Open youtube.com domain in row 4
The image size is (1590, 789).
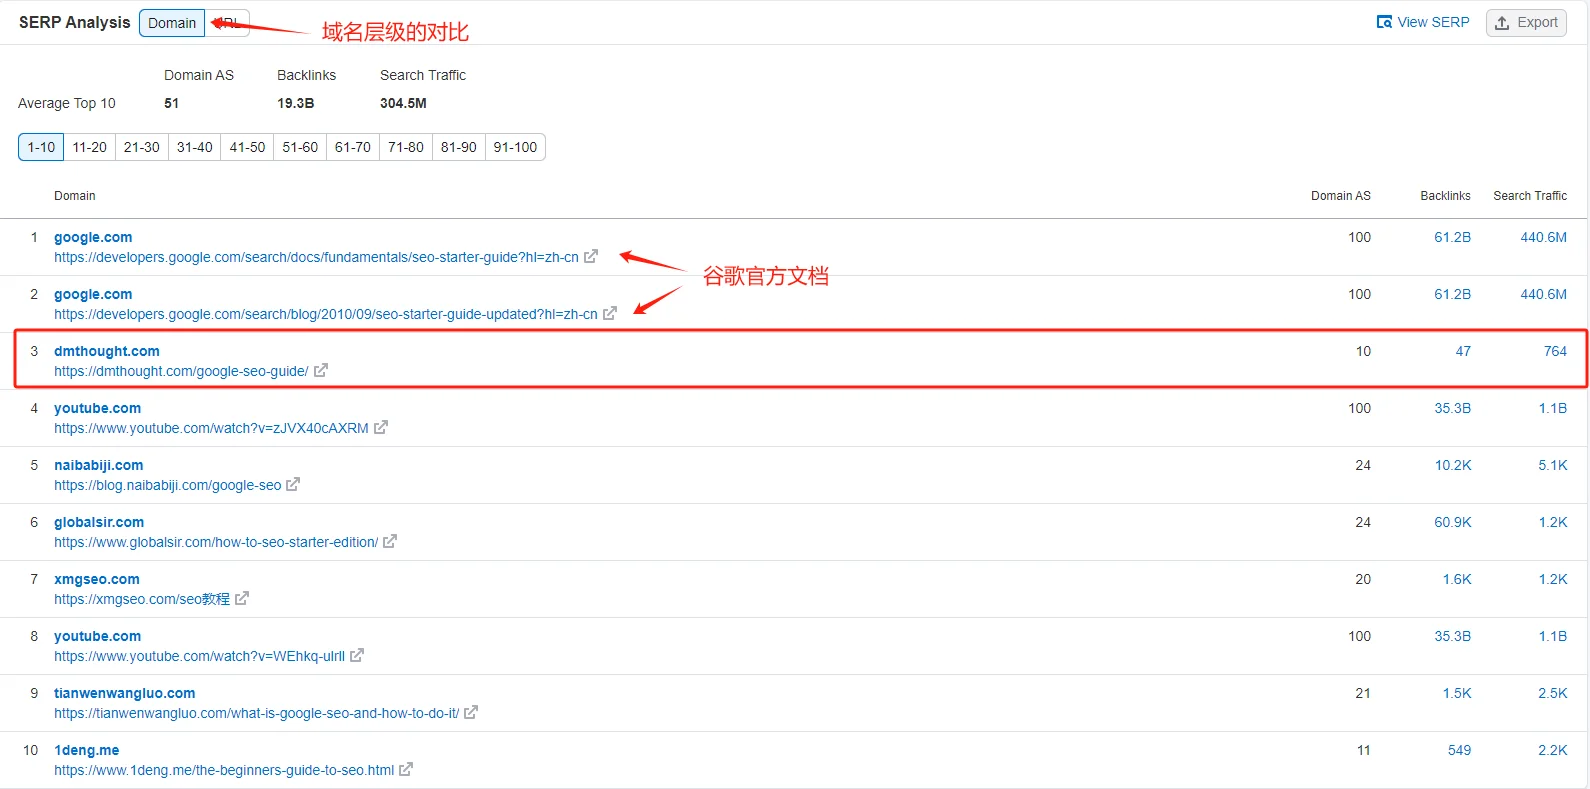point(98,408)
